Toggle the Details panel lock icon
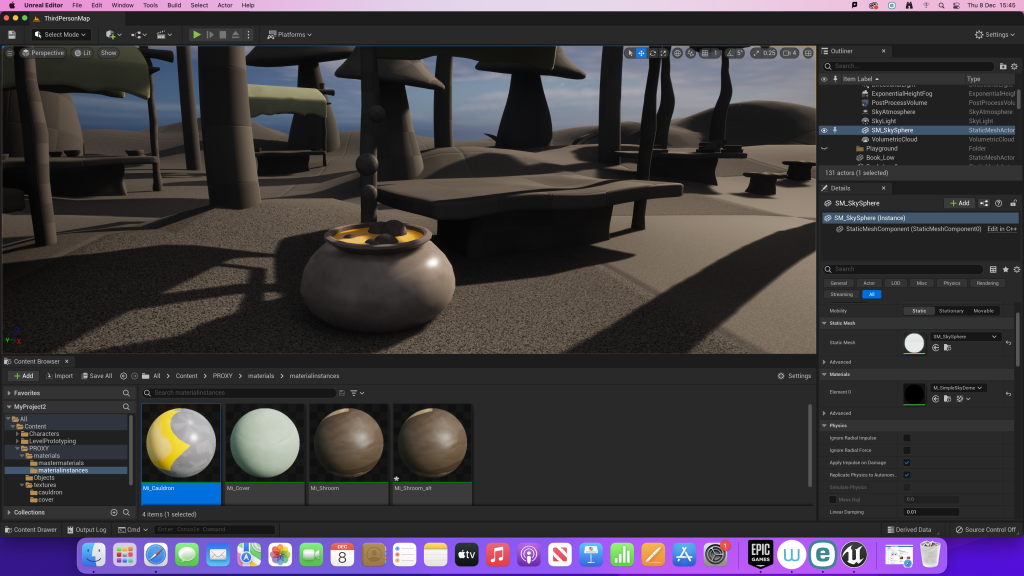This screenshot has width=1024, height=576. coord(1013,203)
